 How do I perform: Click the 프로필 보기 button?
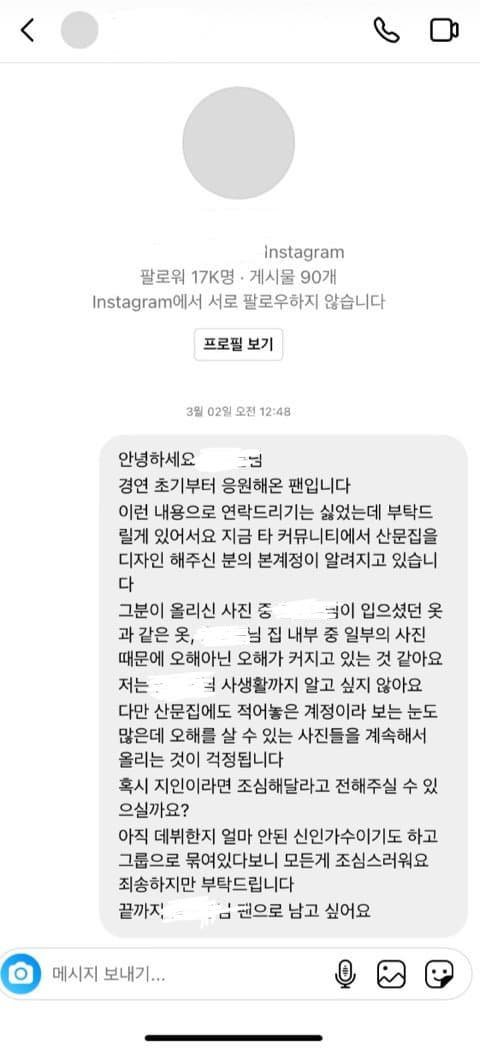pyautogui.click(x=238, y=345)
